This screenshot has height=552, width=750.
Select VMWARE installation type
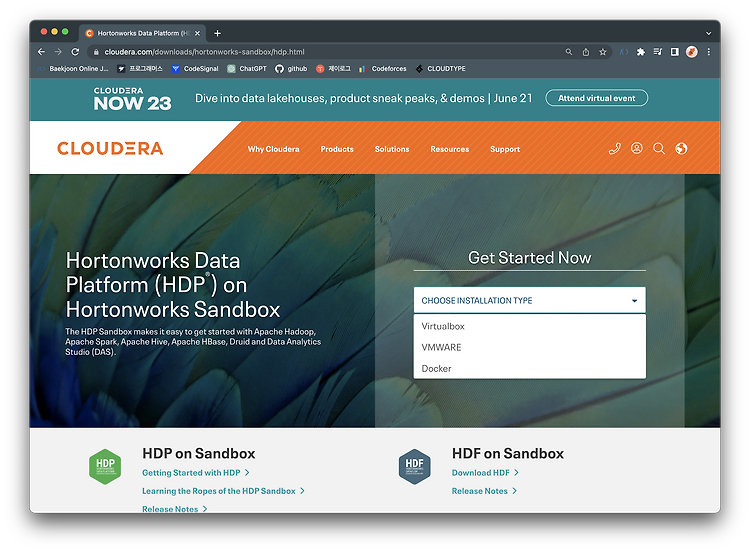click(x=529, y=347)
